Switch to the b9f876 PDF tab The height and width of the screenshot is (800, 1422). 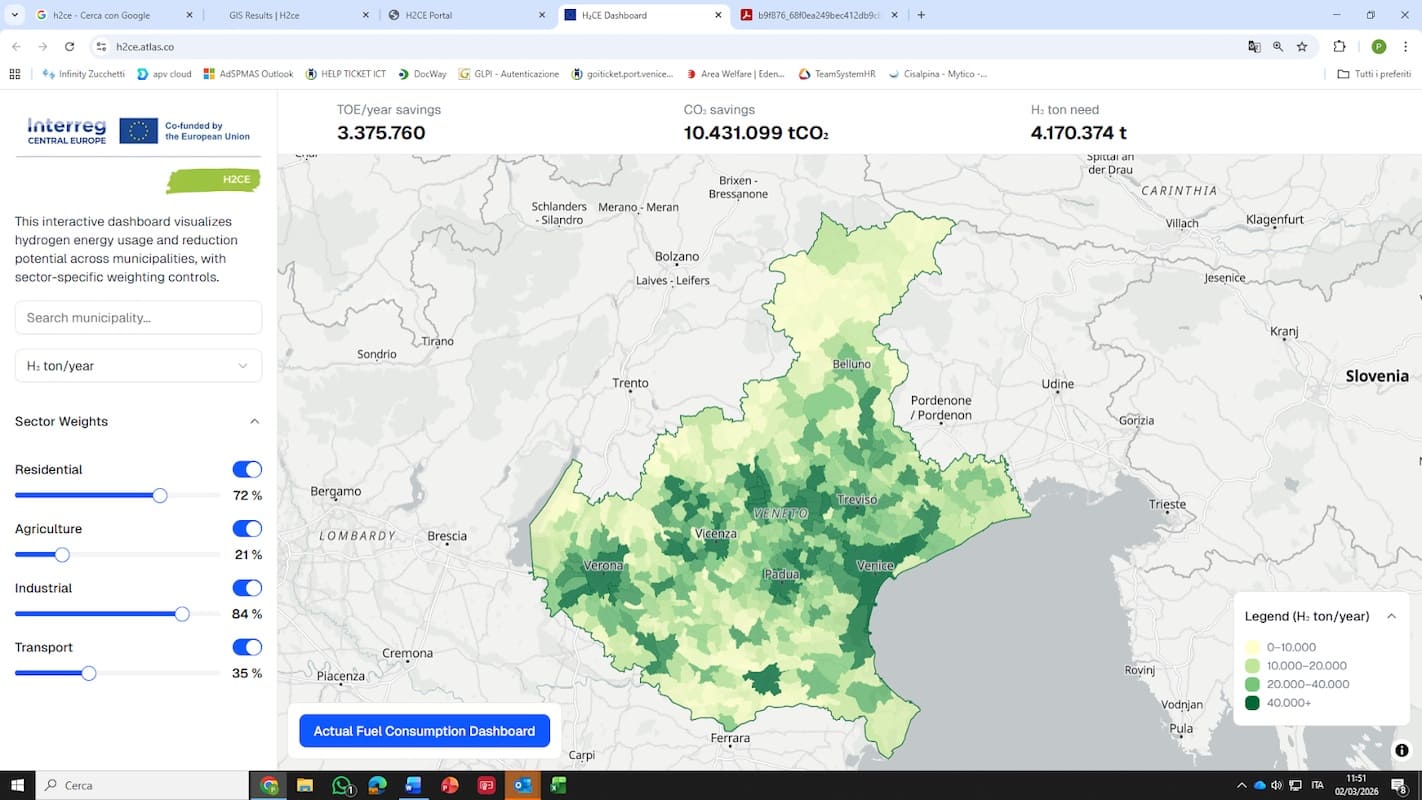point(818,15)
